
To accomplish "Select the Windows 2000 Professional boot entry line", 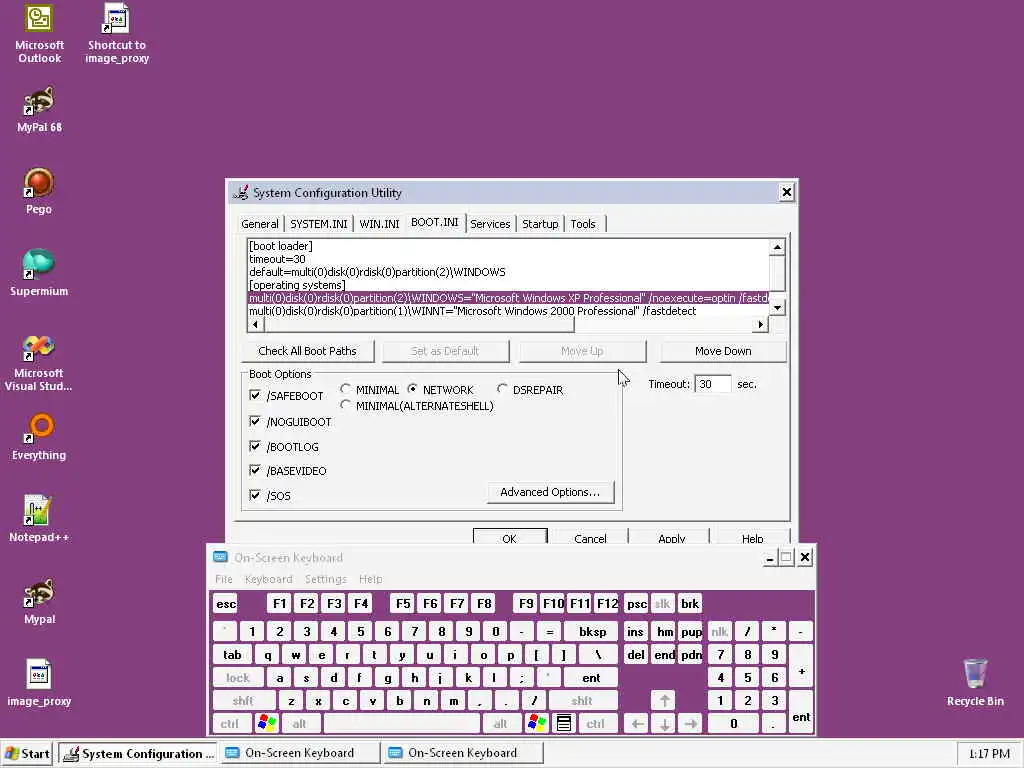I will click(x=508, y=311).
